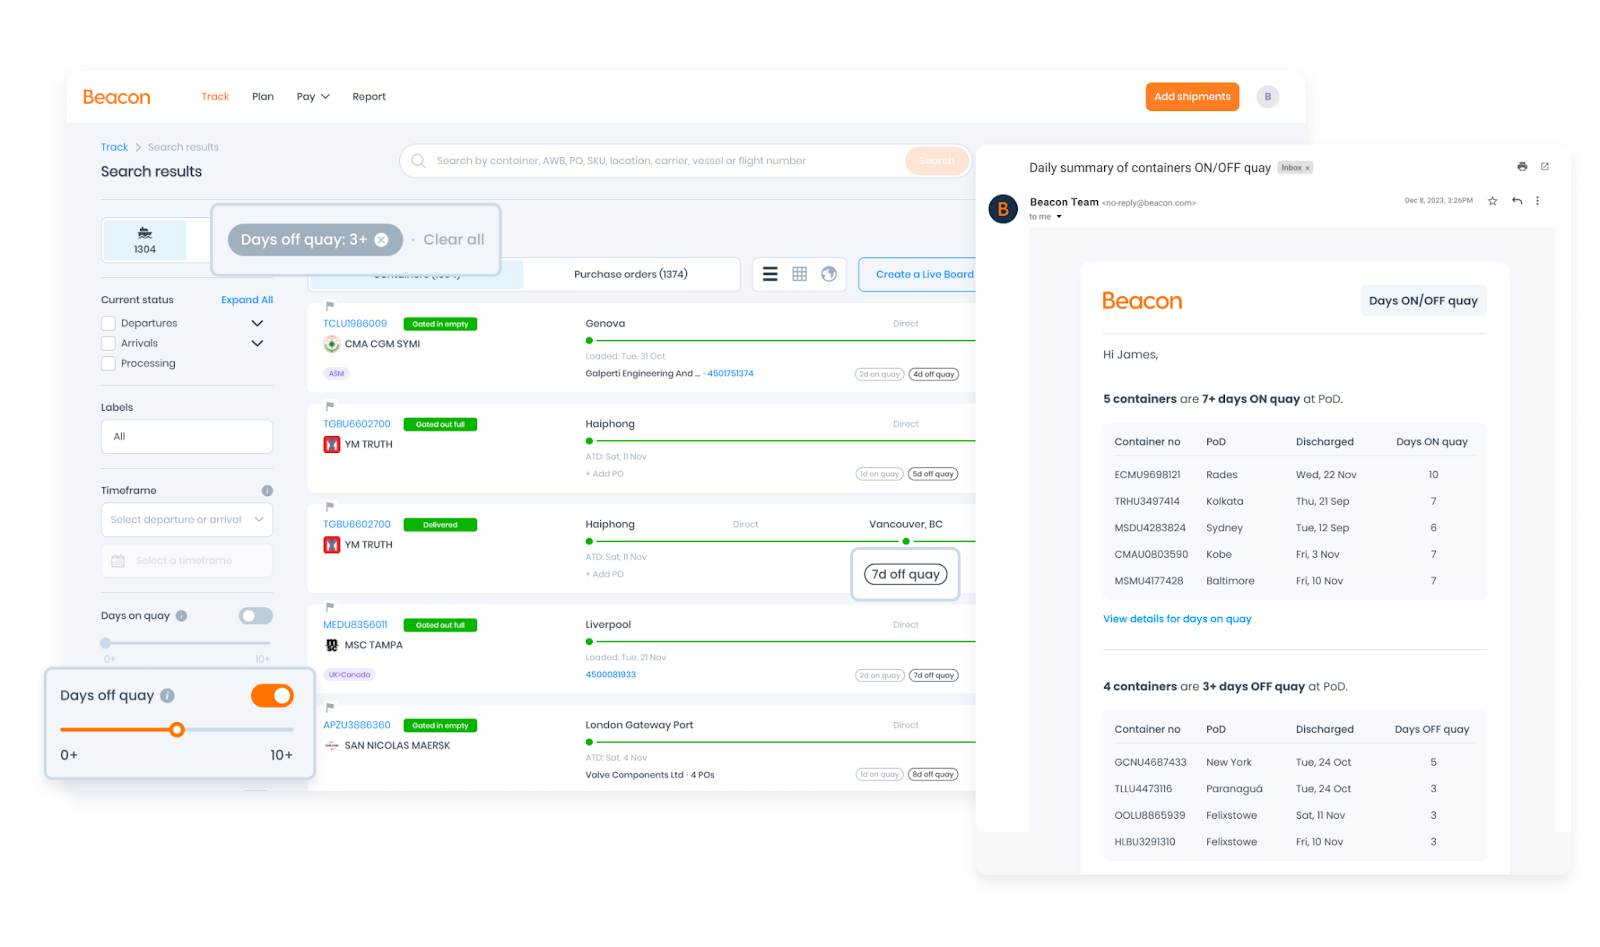Switch to list view of containers
Image resolution: width=1600 pixels, height=947 pixels.
click(769, 273)
